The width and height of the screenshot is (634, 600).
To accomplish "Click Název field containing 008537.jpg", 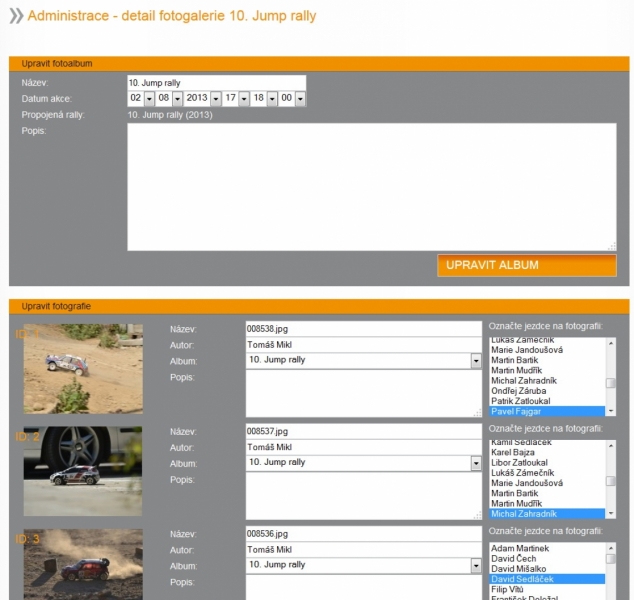I will [363, 431].
